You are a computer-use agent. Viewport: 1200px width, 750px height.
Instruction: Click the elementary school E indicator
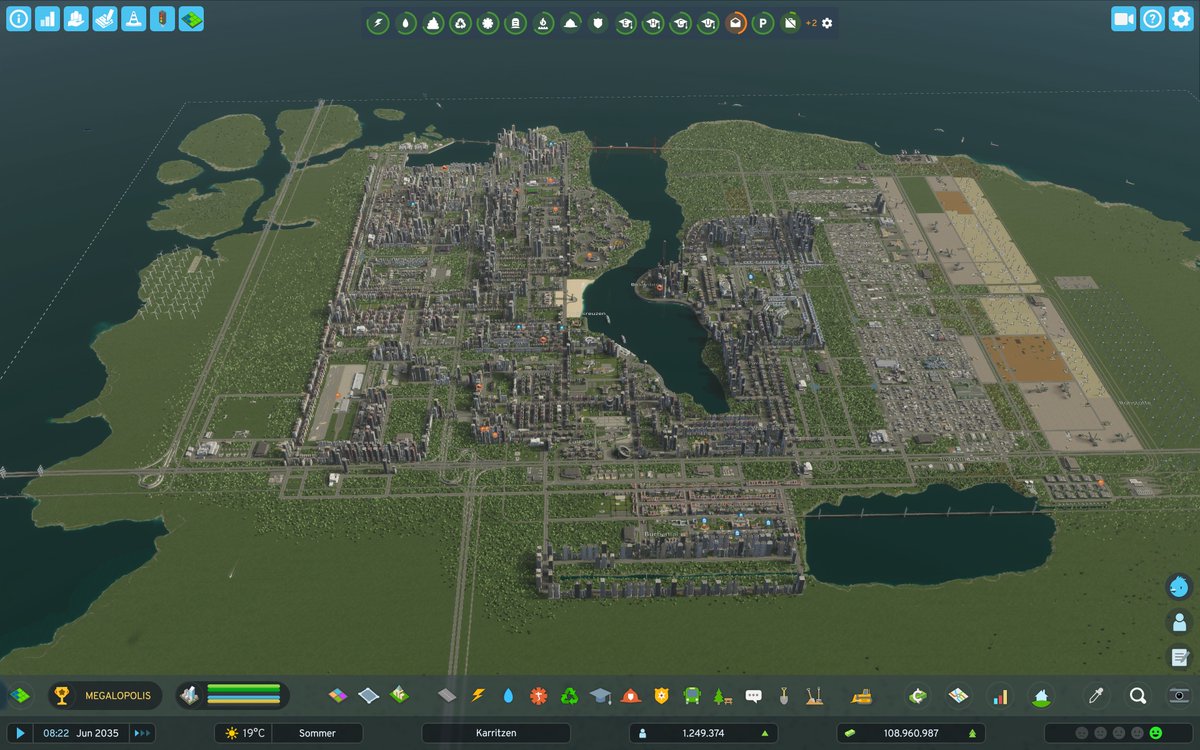(x=626, y=23)
